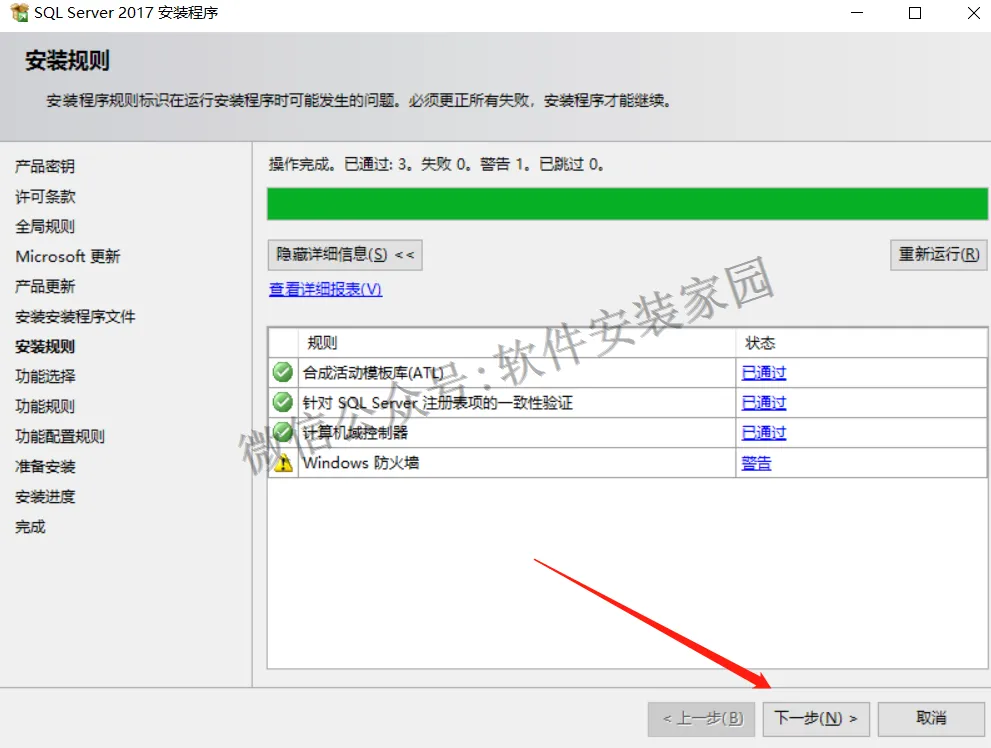Click the green completed progress bar
This screenshot has height=748, width=991.
627,203
